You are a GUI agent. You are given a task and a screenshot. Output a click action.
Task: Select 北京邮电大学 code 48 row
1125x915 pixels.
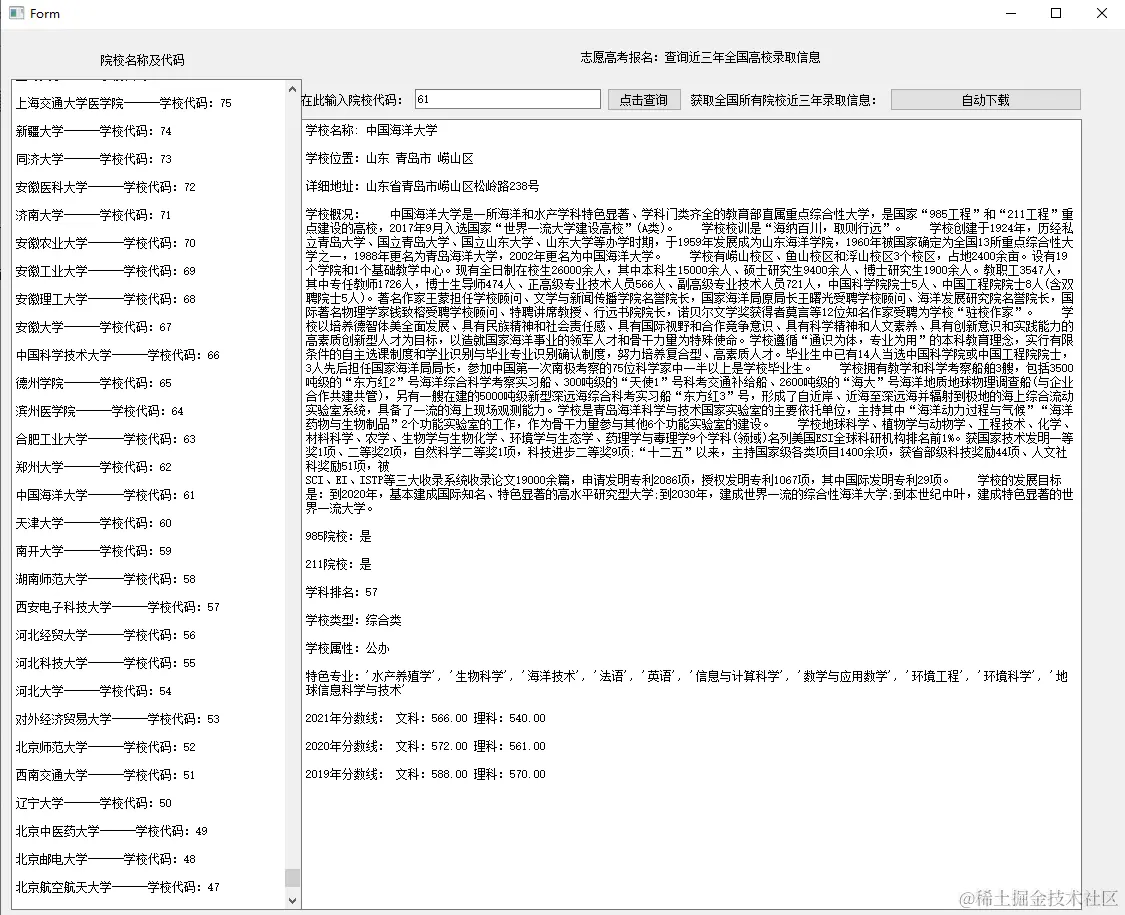point(105,859)
